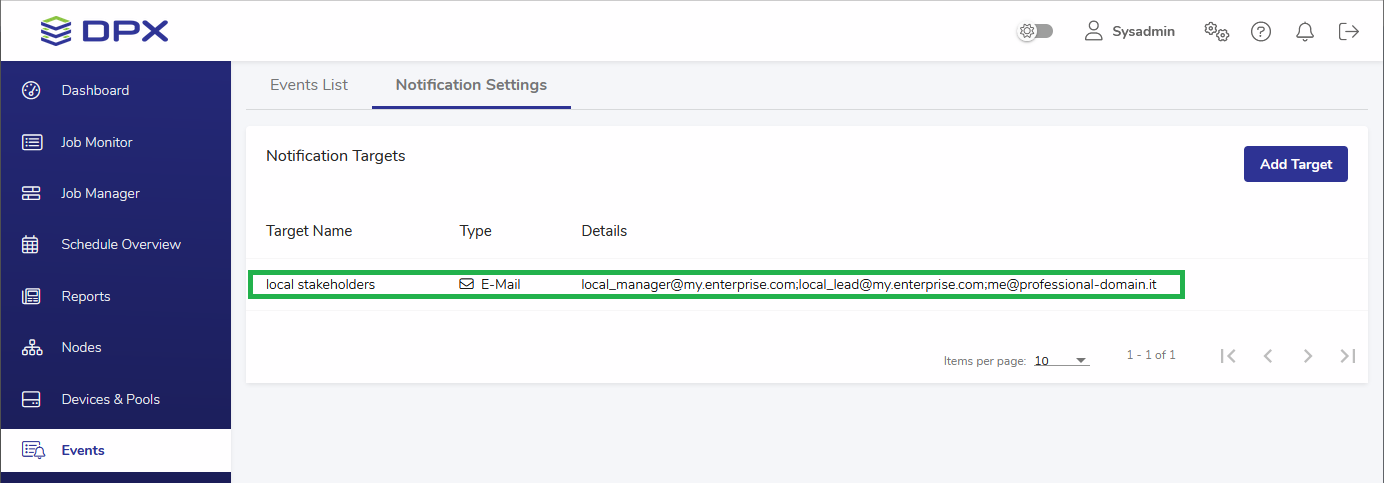The height and width of the screenshot is (483, 1384).
Task: Select the Notification Settings tab
Action: point(471,85)
